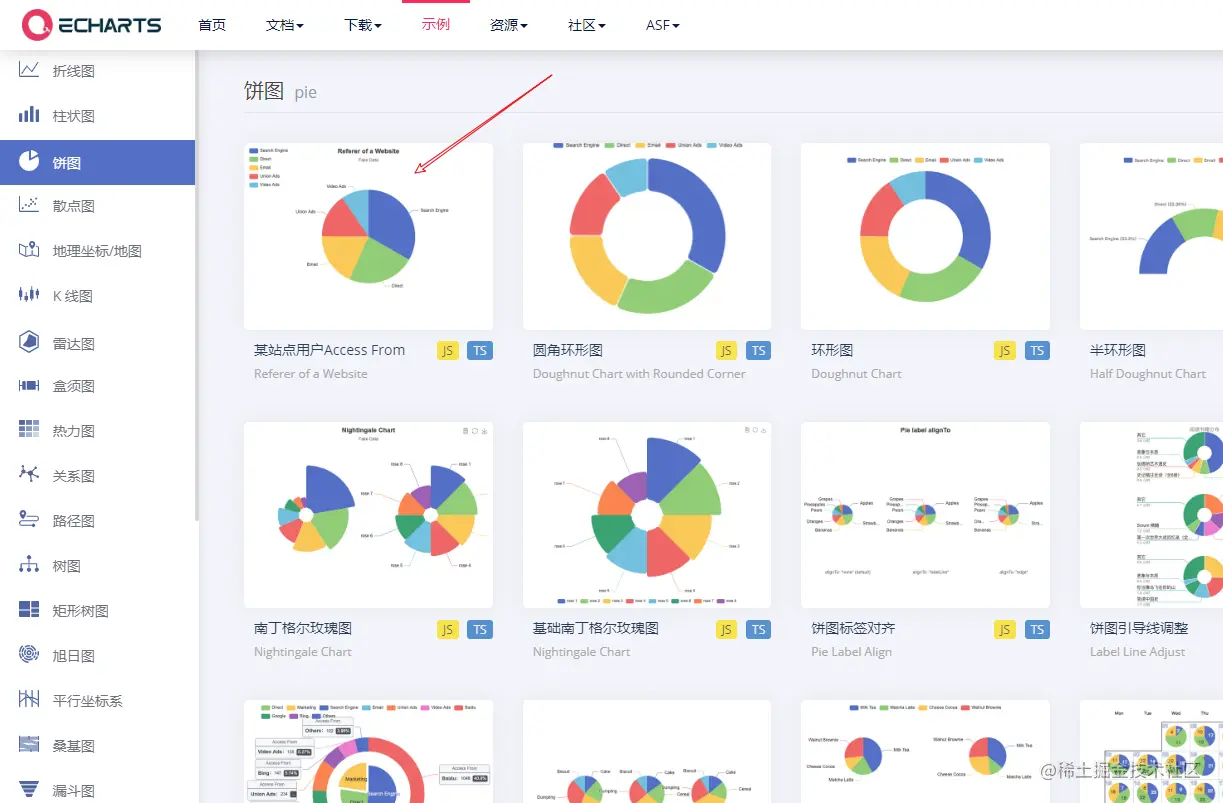Open the 圆角环形图 title link
Screen dimensions: 1223x803
pos(568,350)
